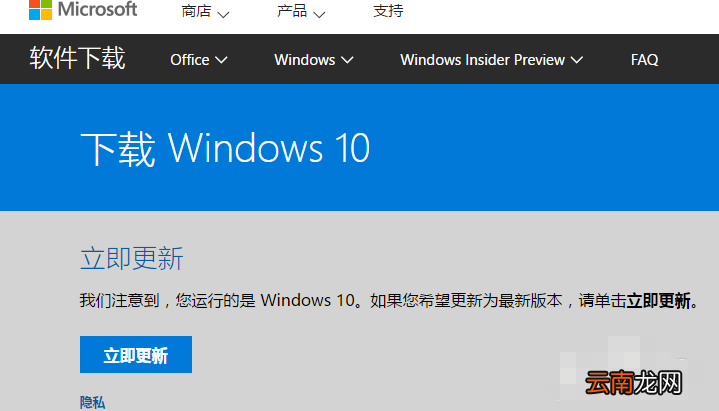Click the Microsoft logo icon
719x411 pixels.
[40, 10]
